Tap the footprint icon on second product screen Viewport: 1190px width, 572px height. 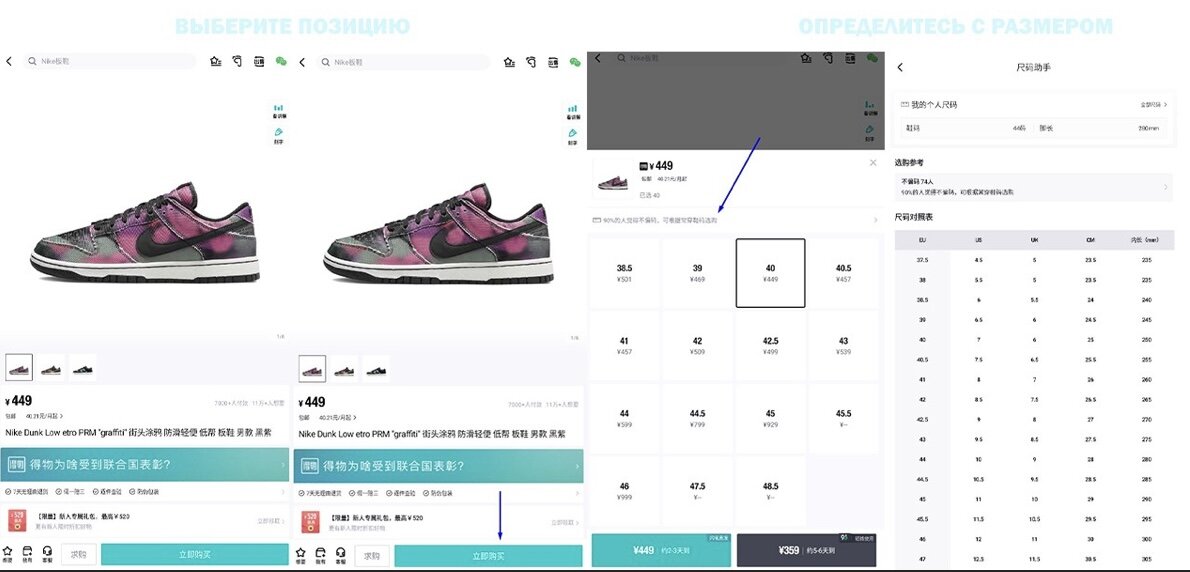pos(530,62)
